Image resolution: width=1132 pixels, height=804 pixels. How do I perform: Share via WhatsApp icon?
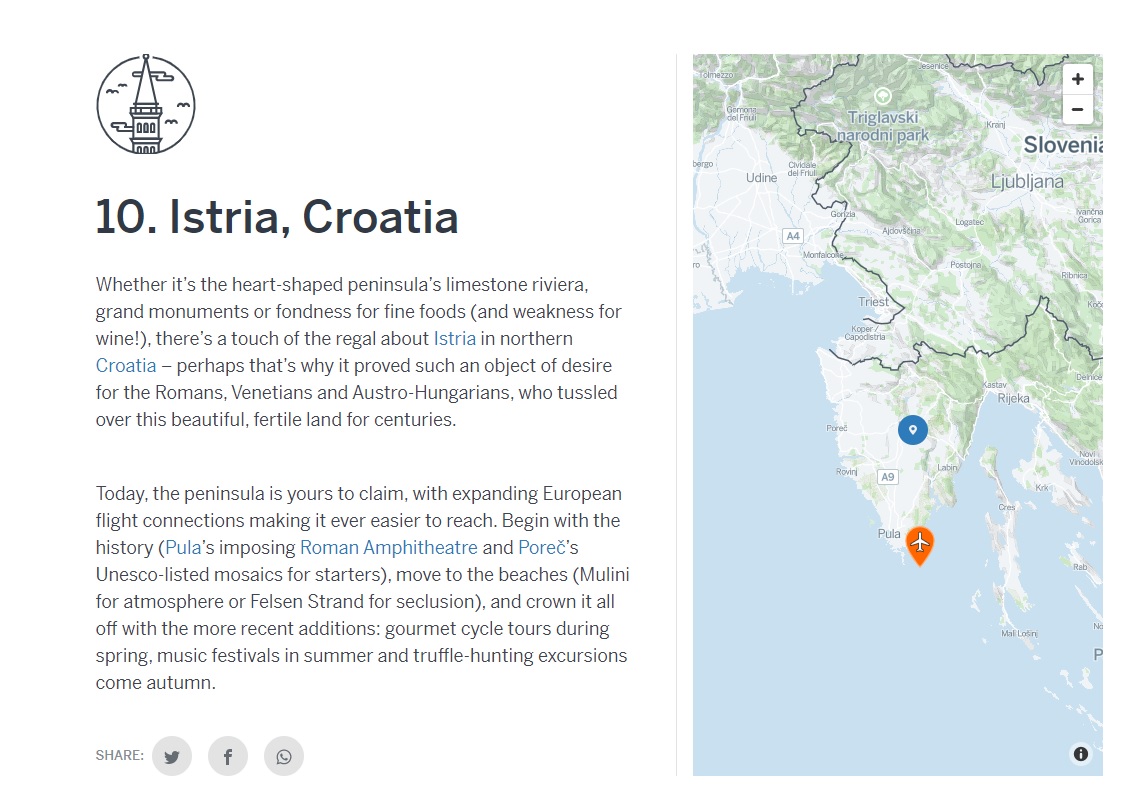click(x=284, y=756)
